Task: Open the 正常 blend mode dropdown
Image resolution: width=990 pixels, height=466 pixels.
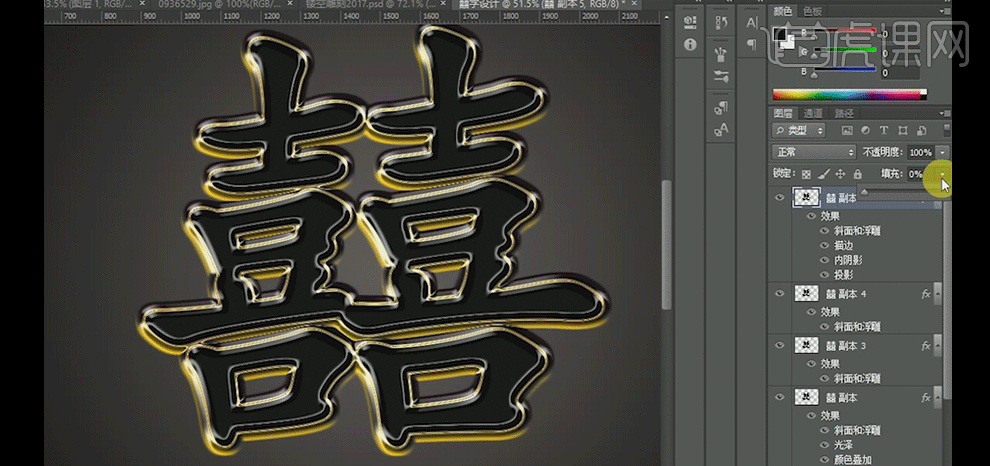Action: (x=814, y=152)
